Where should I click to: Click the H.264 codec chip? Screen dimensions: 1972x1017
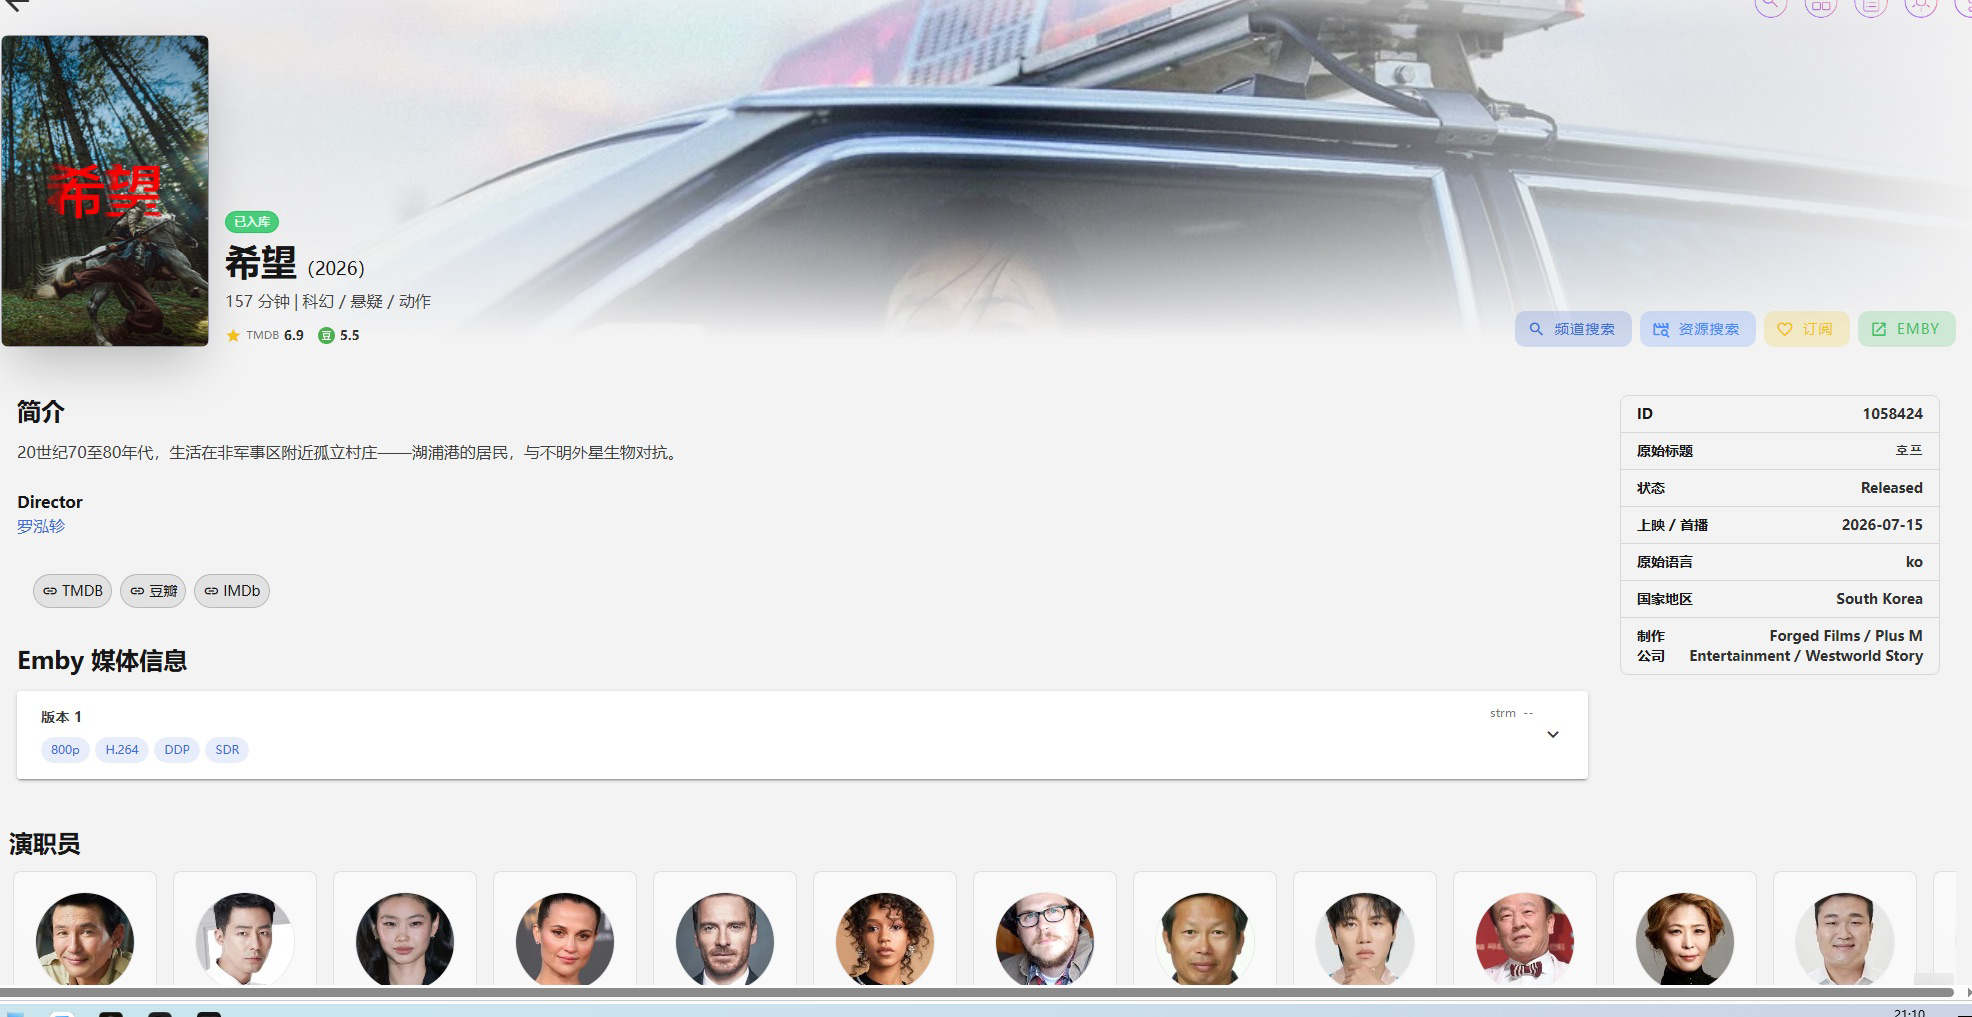[122, 750]
